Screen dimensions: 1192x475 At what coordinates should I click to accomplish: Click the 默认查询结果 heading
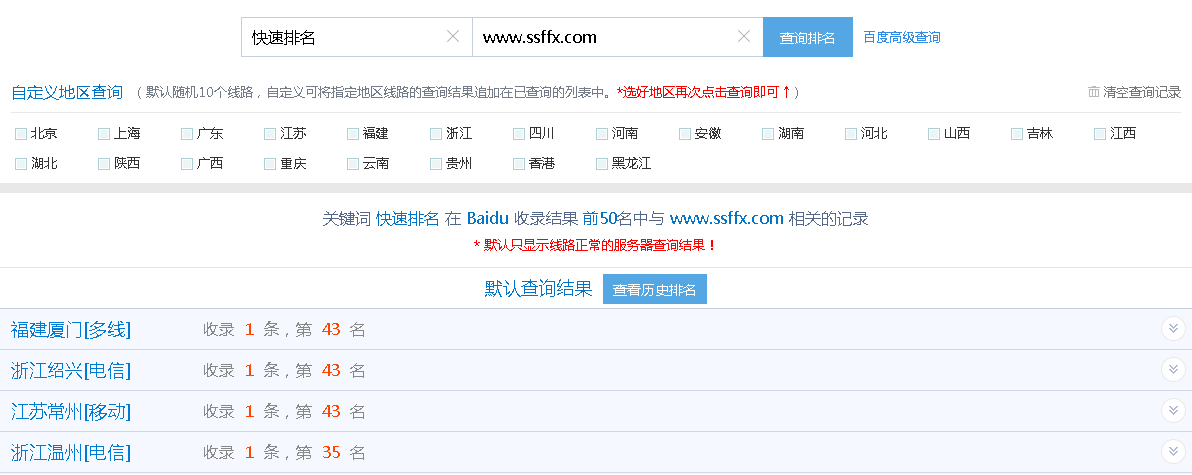coord(538,289)
